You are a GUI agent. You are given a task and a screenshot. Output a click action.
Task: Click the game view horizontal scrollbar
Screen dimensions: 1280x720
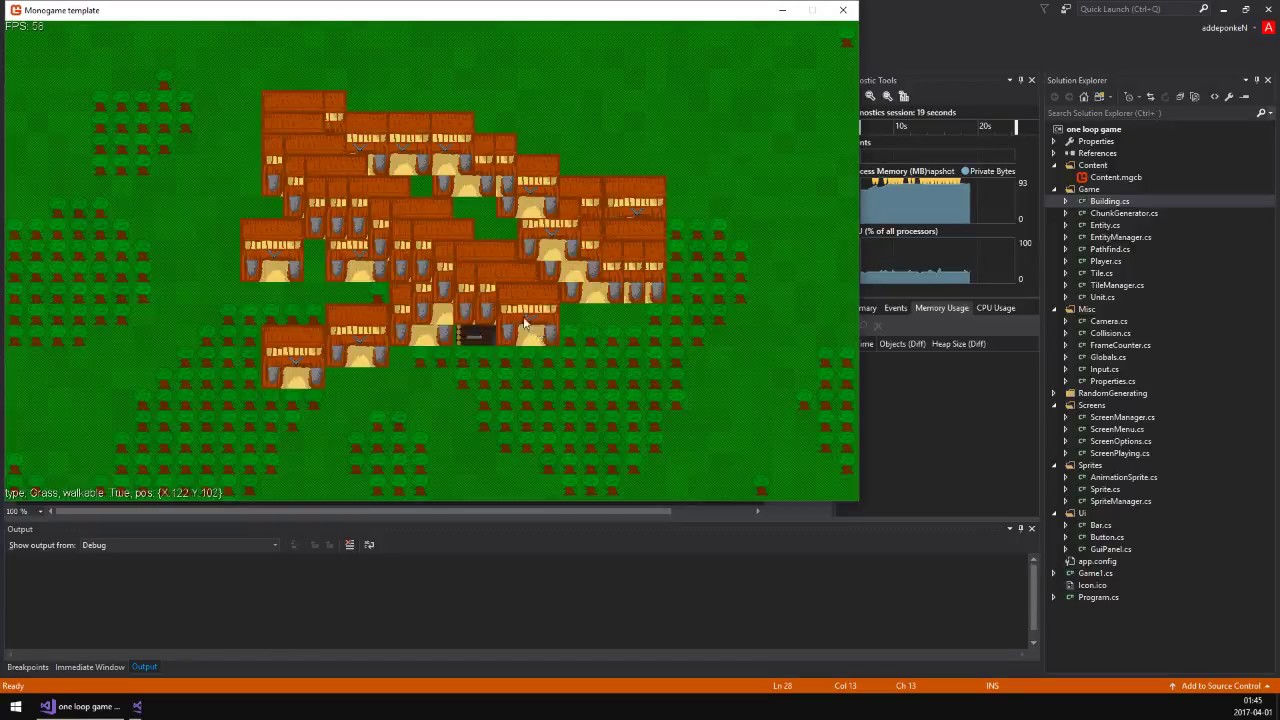pos(363,511)
